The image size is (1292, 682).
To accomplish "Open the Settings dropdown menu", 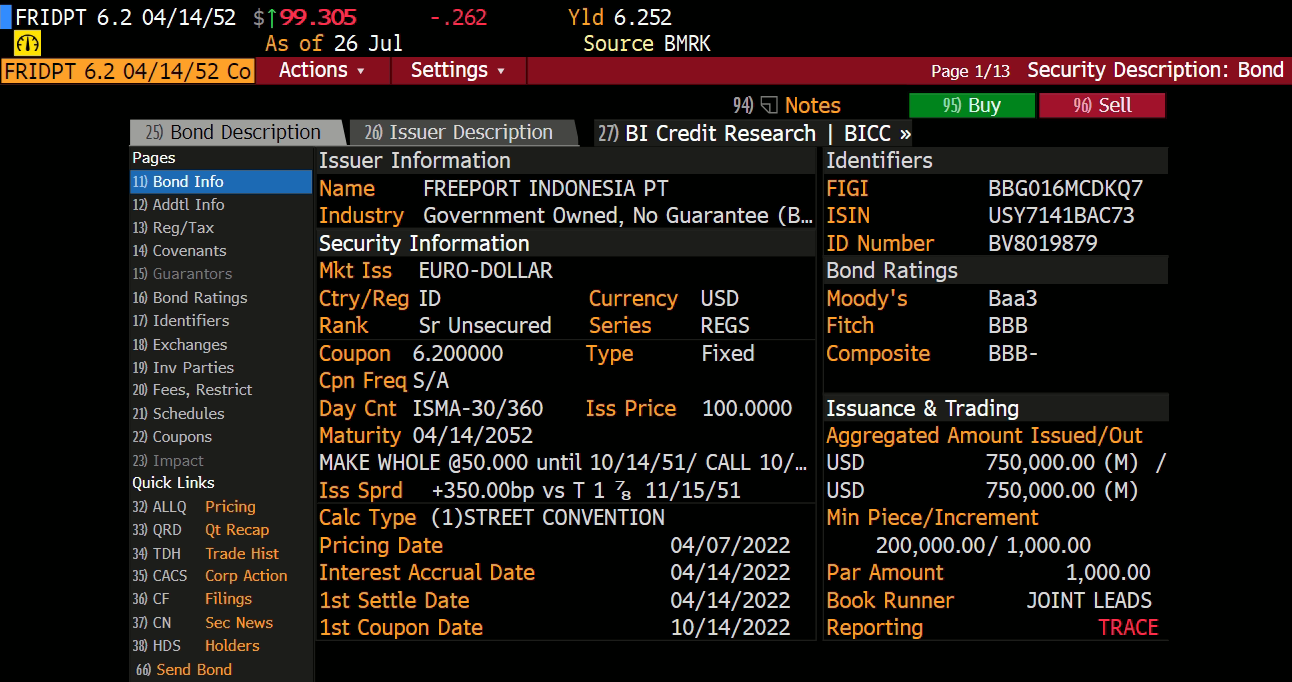I will point(458,70).
